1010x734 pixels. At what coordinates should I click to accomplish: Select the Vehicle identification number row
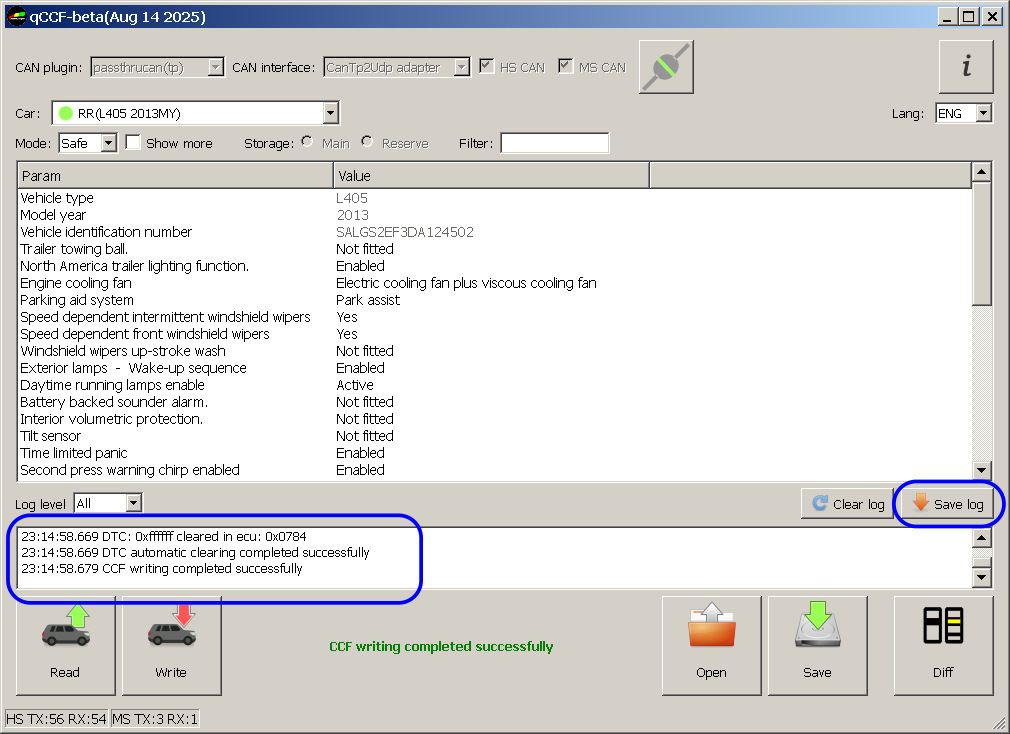[x=495, y=232]
